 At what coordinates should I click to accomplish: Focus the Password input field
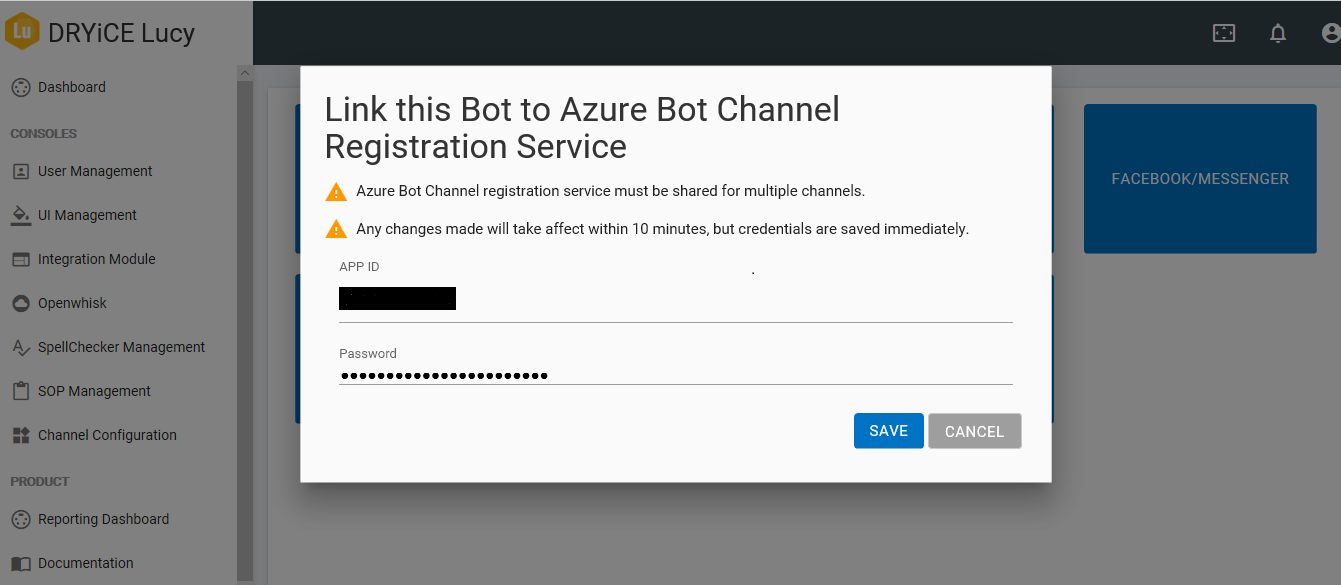pyautogui.click(x=675, y=375)
